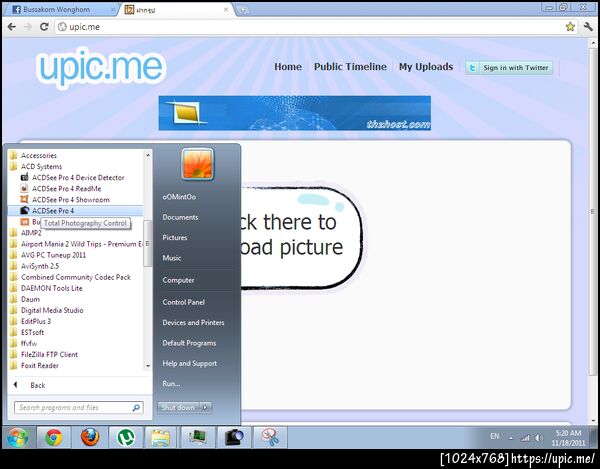Open the Public Timeline link

click(350, 67)
